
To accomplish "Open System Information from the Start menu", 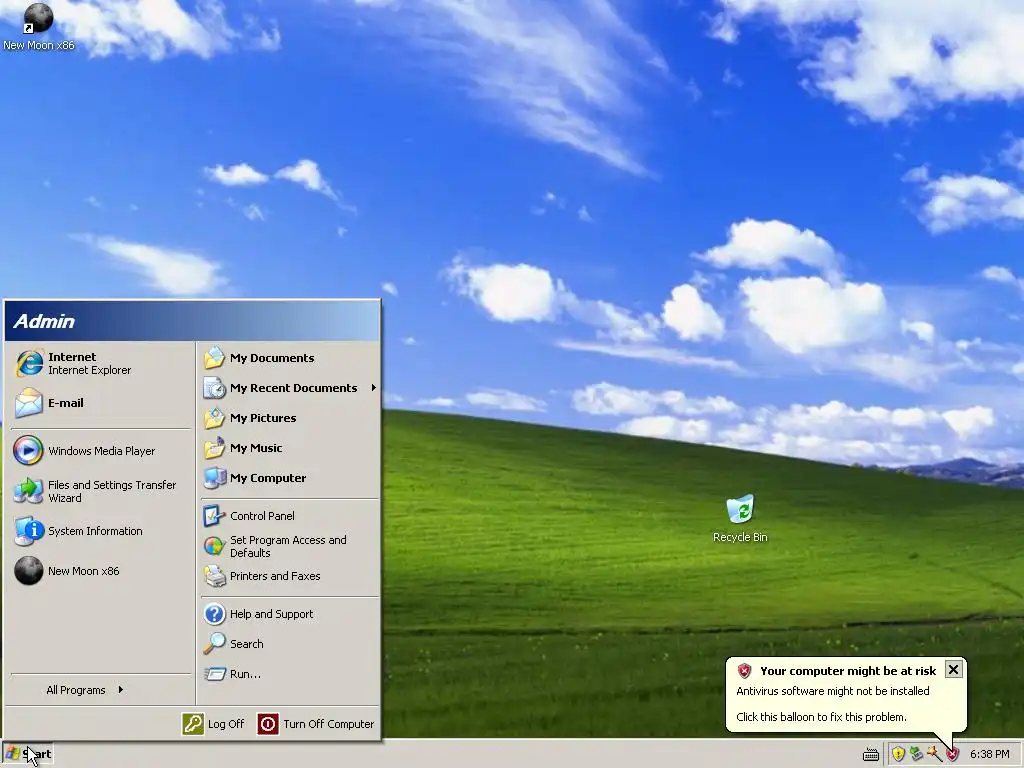I will pos(99,531).
